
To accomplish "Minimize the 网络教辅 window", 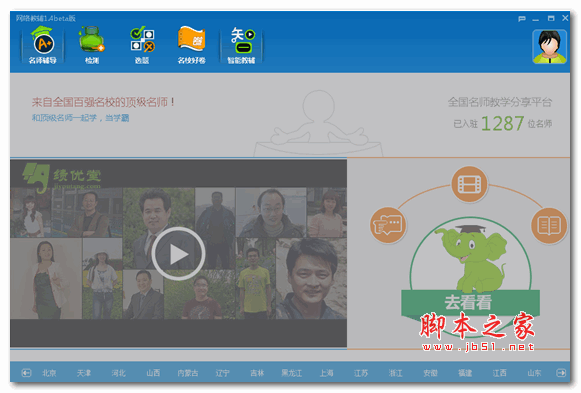I will pyautogui.click(x=535, y=19).
